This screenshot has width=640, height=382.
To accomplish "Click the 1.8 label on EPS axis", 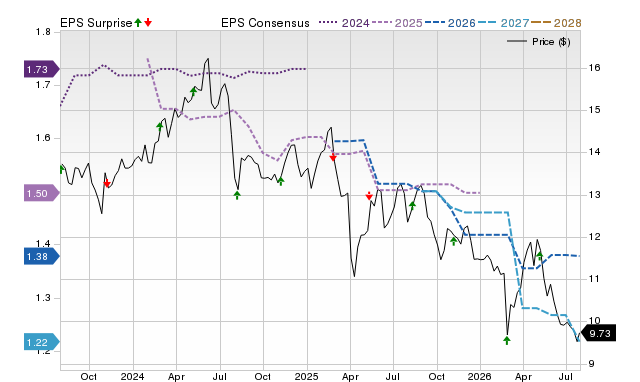I will tap(43, 32).
